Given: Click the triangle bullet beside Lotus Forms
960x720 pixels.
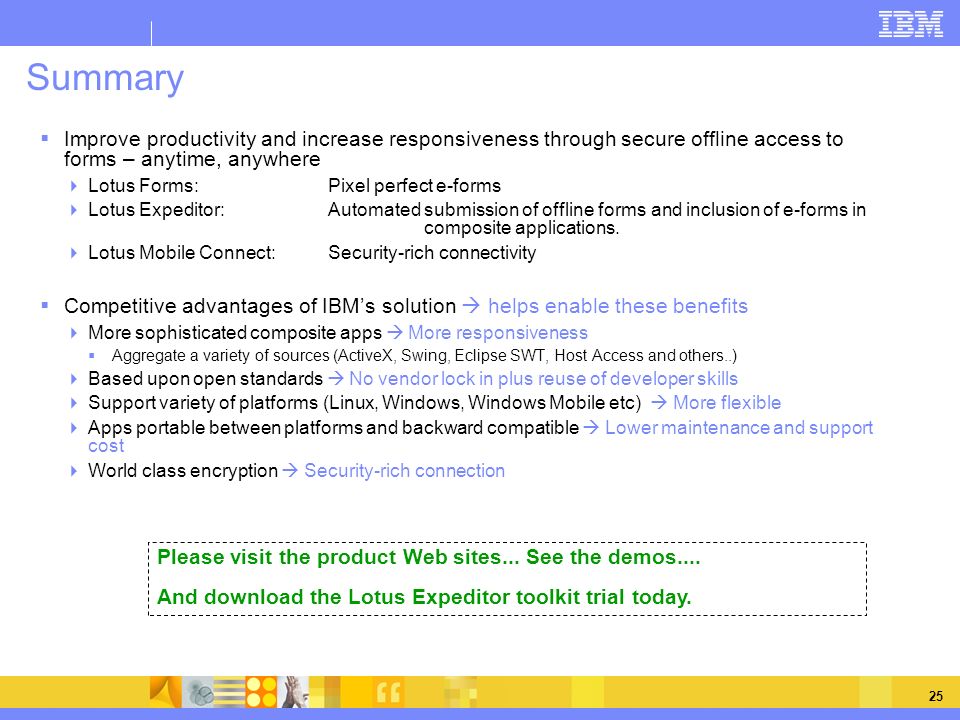Looking at the screenshot, I should pyautogui.click(x=73, y=186).
